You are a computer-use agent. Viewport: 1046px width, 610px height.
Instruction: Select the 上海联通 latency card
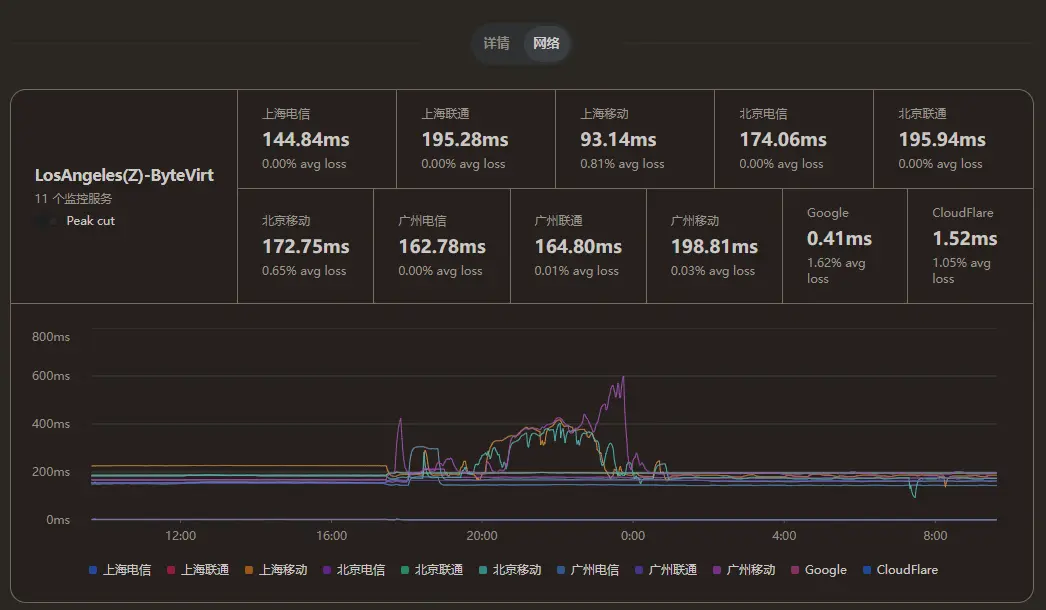pos(475,139)
